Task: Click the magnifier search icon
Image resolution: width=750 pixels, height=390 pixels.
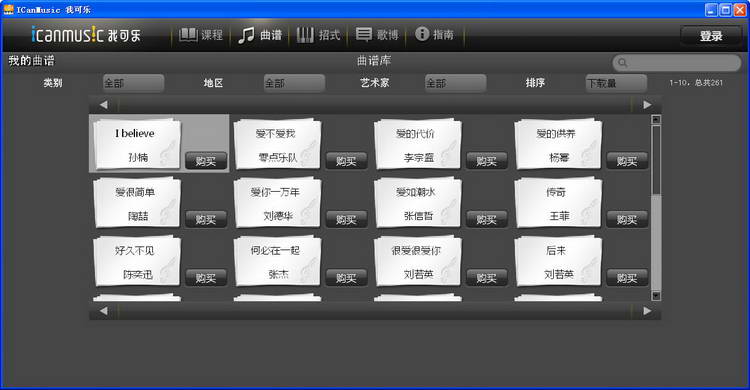Action: [622, 62]
